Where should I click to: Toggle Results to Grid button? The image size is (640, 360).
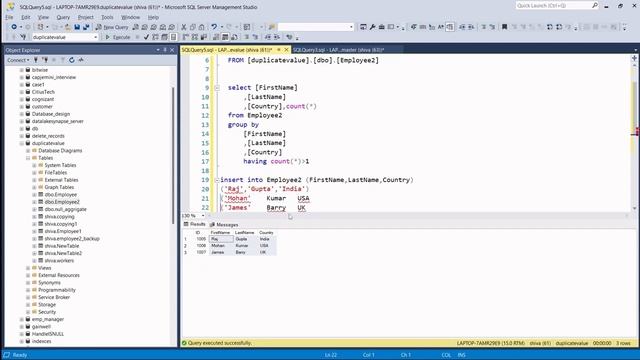[225, 37]
